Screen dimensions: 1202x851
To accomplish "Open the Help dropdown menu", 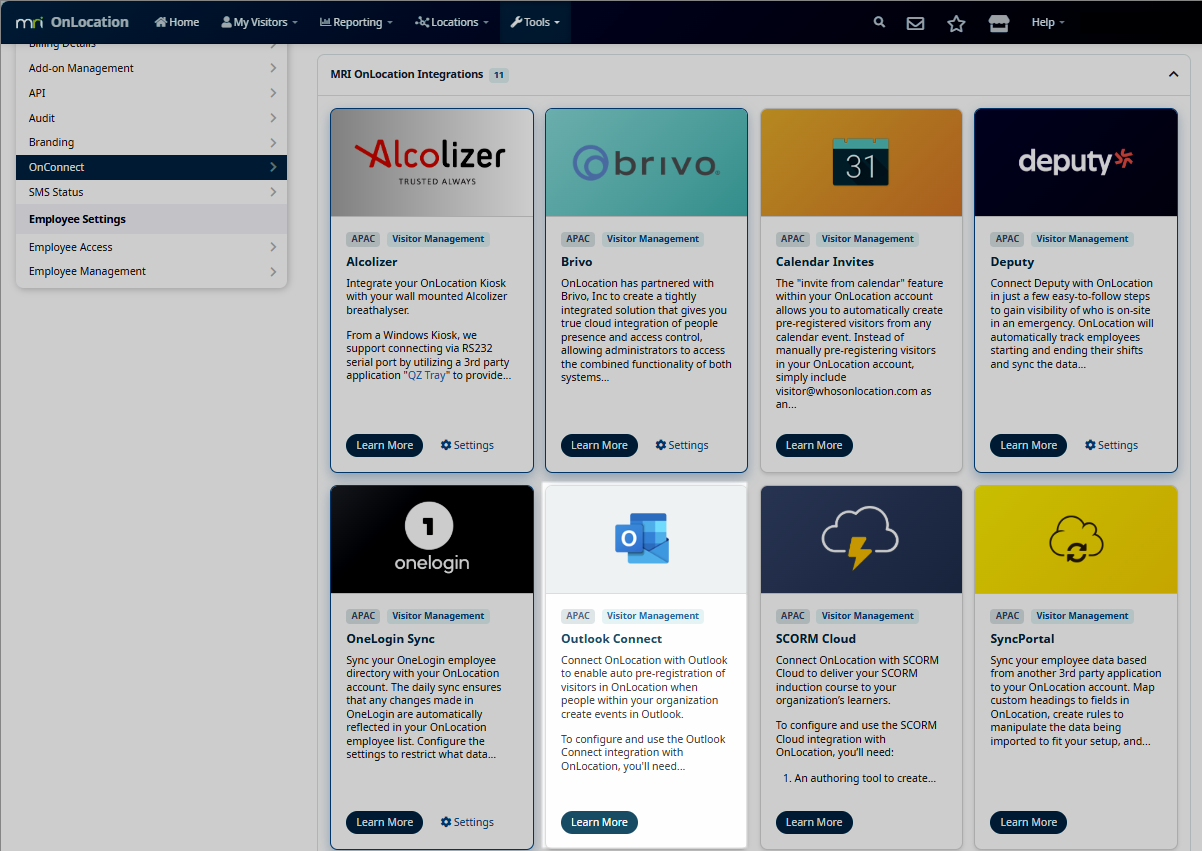I will pyautogui.click(x=1047, y=22).
